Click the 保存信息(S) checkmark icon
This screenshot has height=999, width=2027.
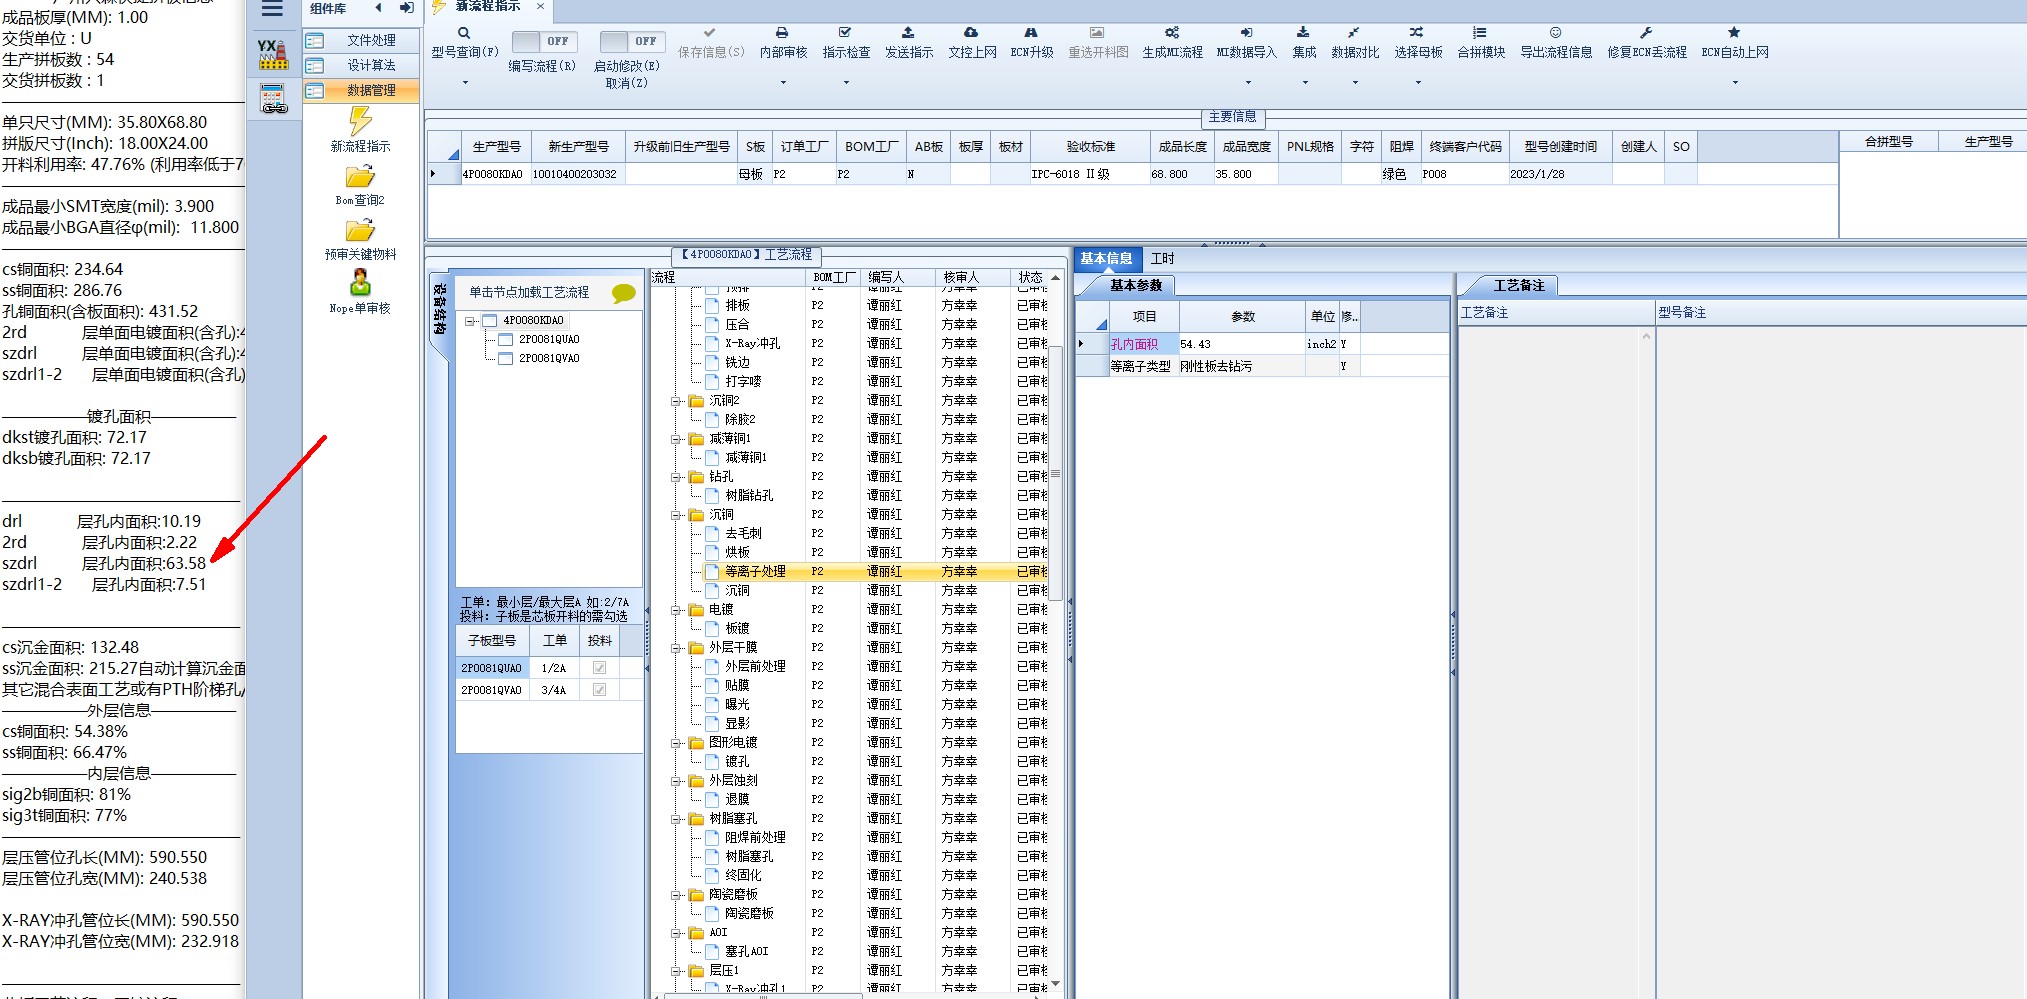point(709,33)
